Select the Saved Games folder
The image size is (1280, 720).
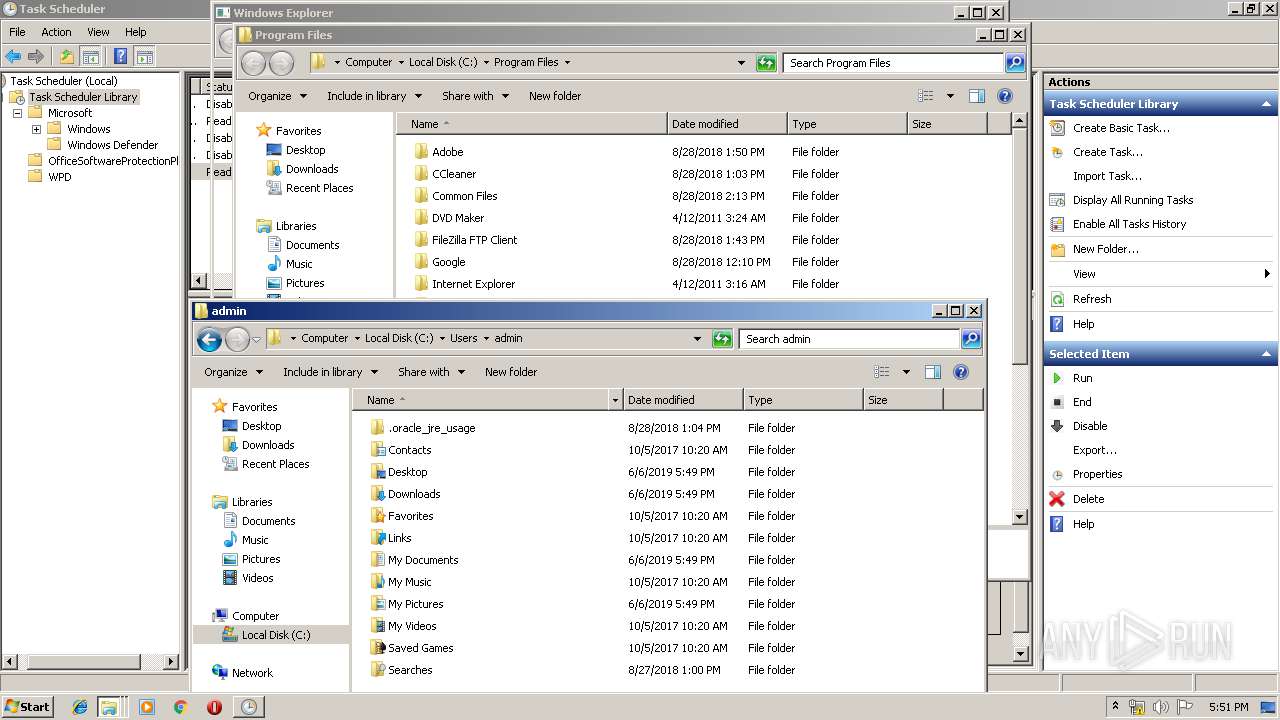421,648
